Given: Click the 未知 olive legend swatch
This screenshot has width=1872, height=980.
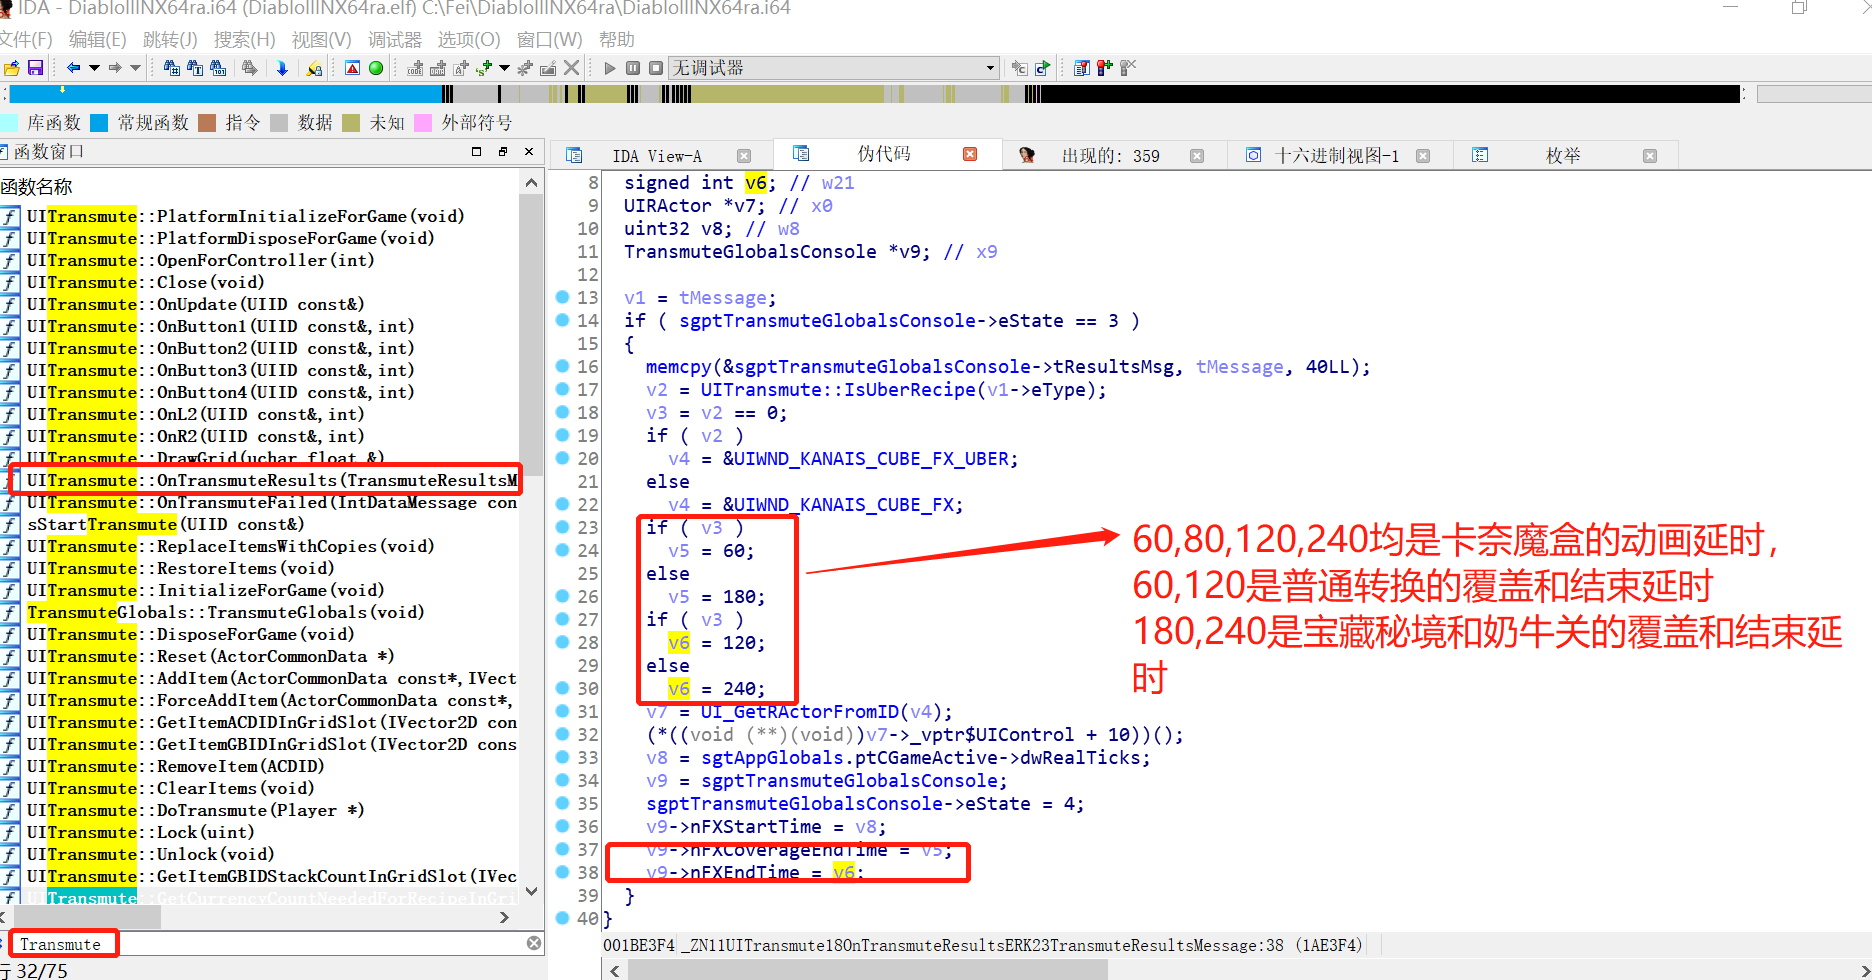Looking at the screenshot, I should (x=351, y=123).
